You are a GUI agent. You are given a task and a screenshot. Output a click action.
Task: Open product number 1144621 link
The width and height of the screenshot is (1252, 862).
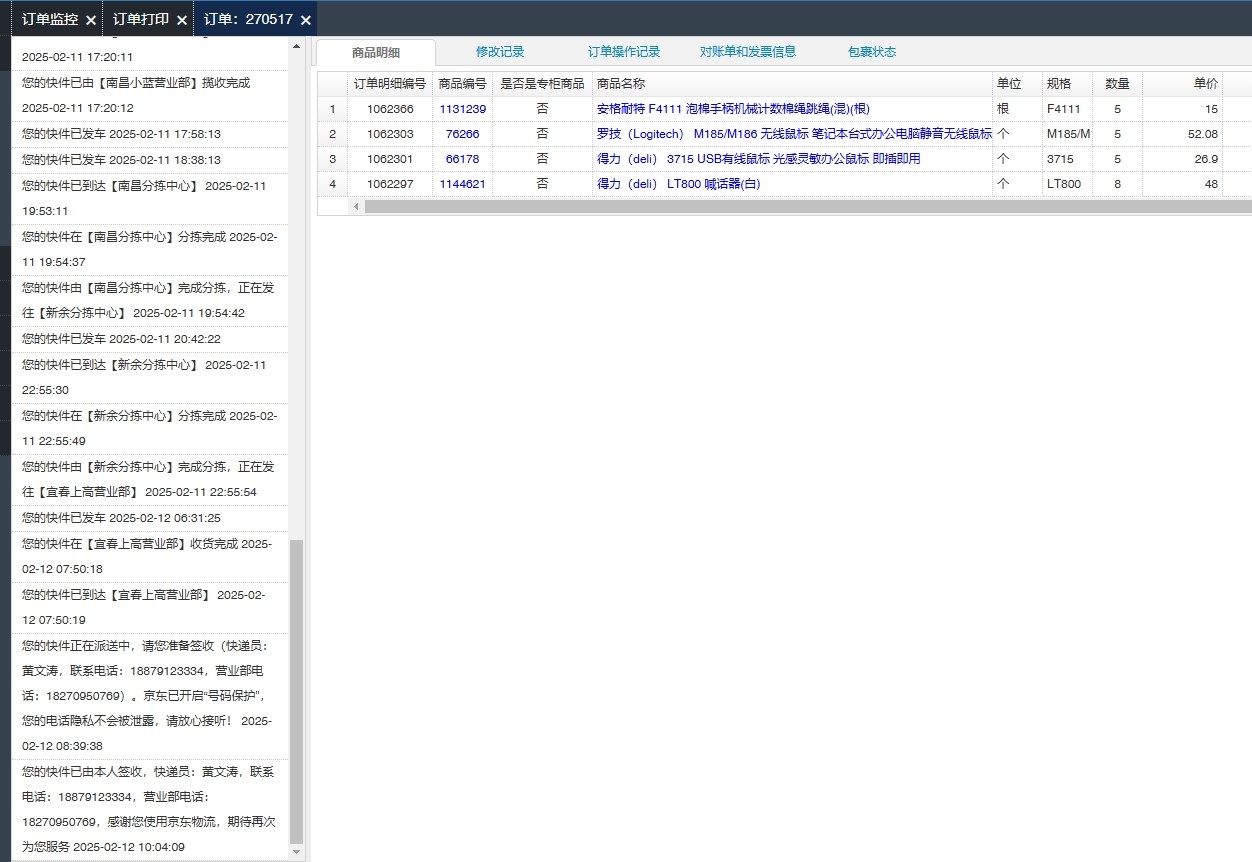(x=463, y=184)
